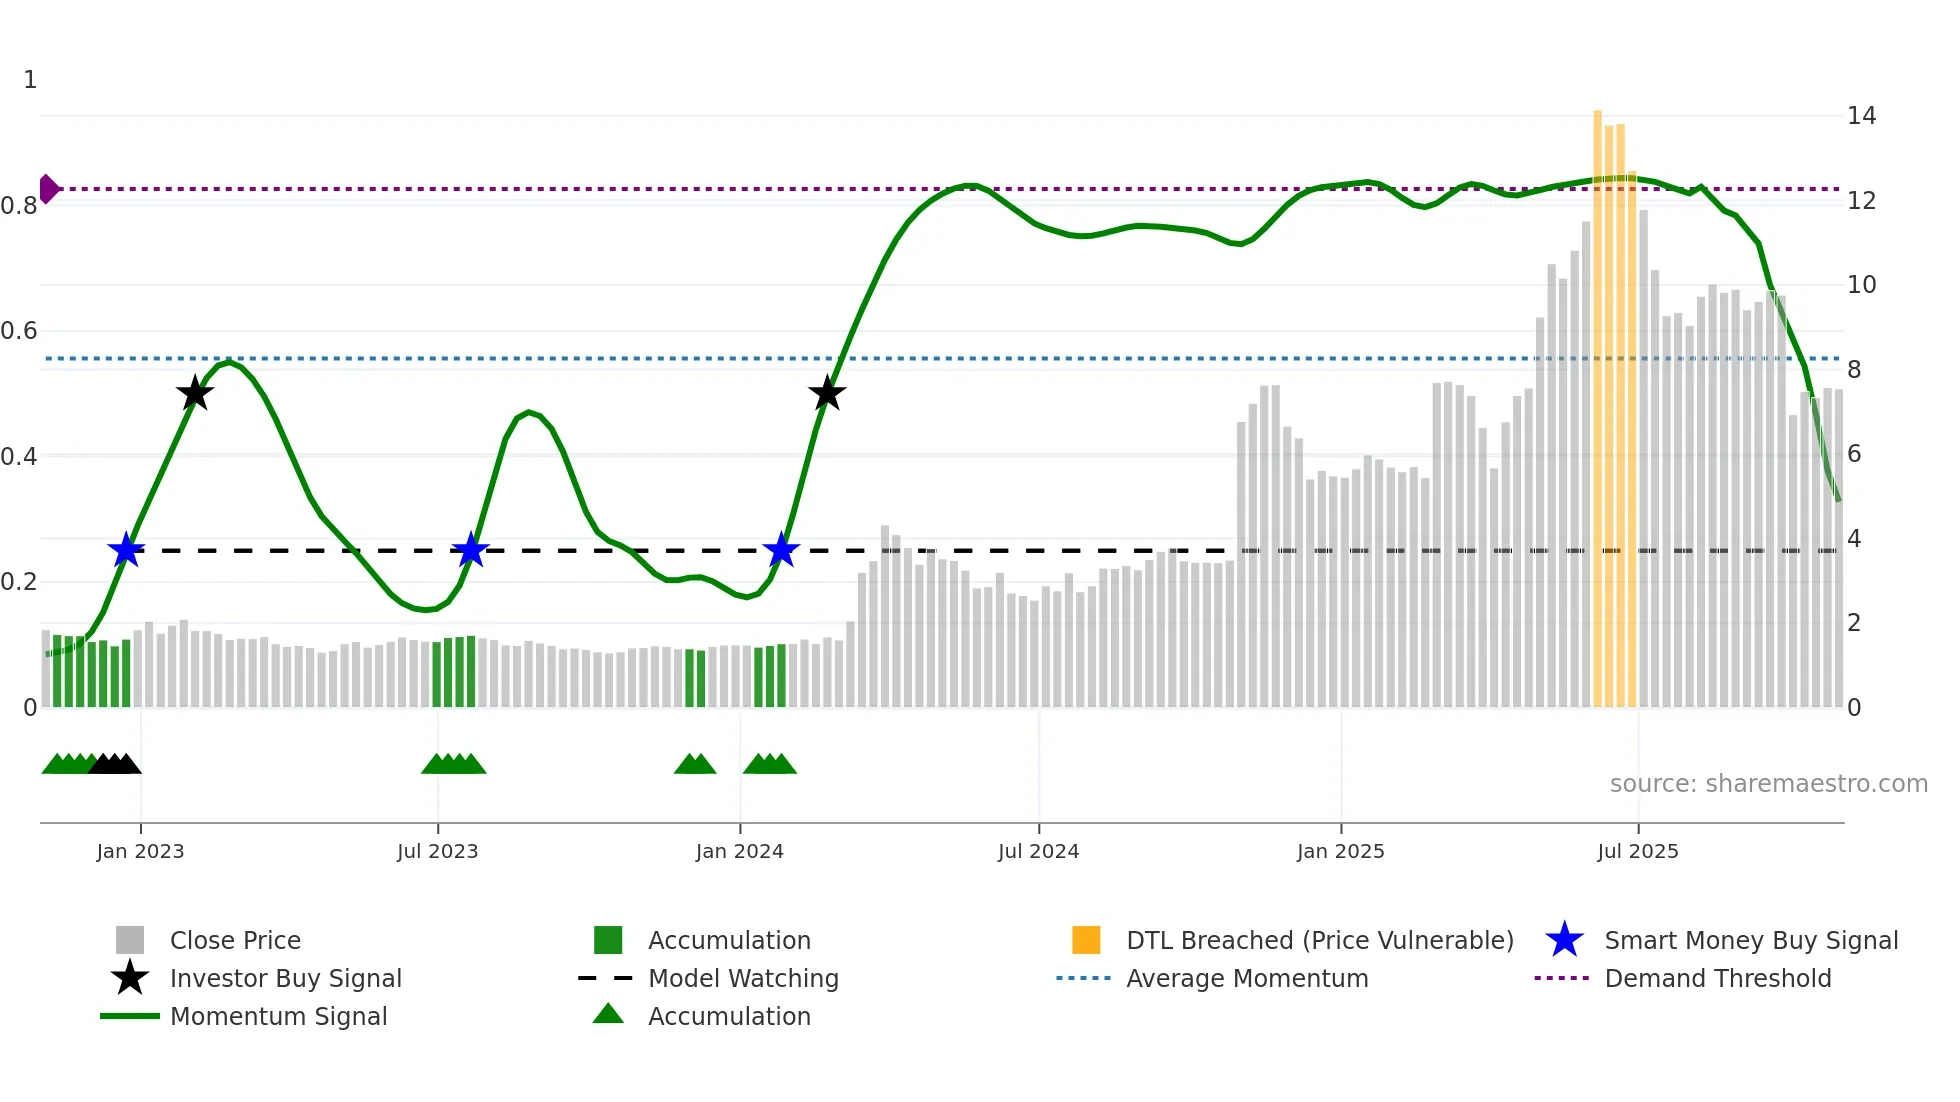
Task: Click the black star after Jan 2024
Action: pos(827,394)
